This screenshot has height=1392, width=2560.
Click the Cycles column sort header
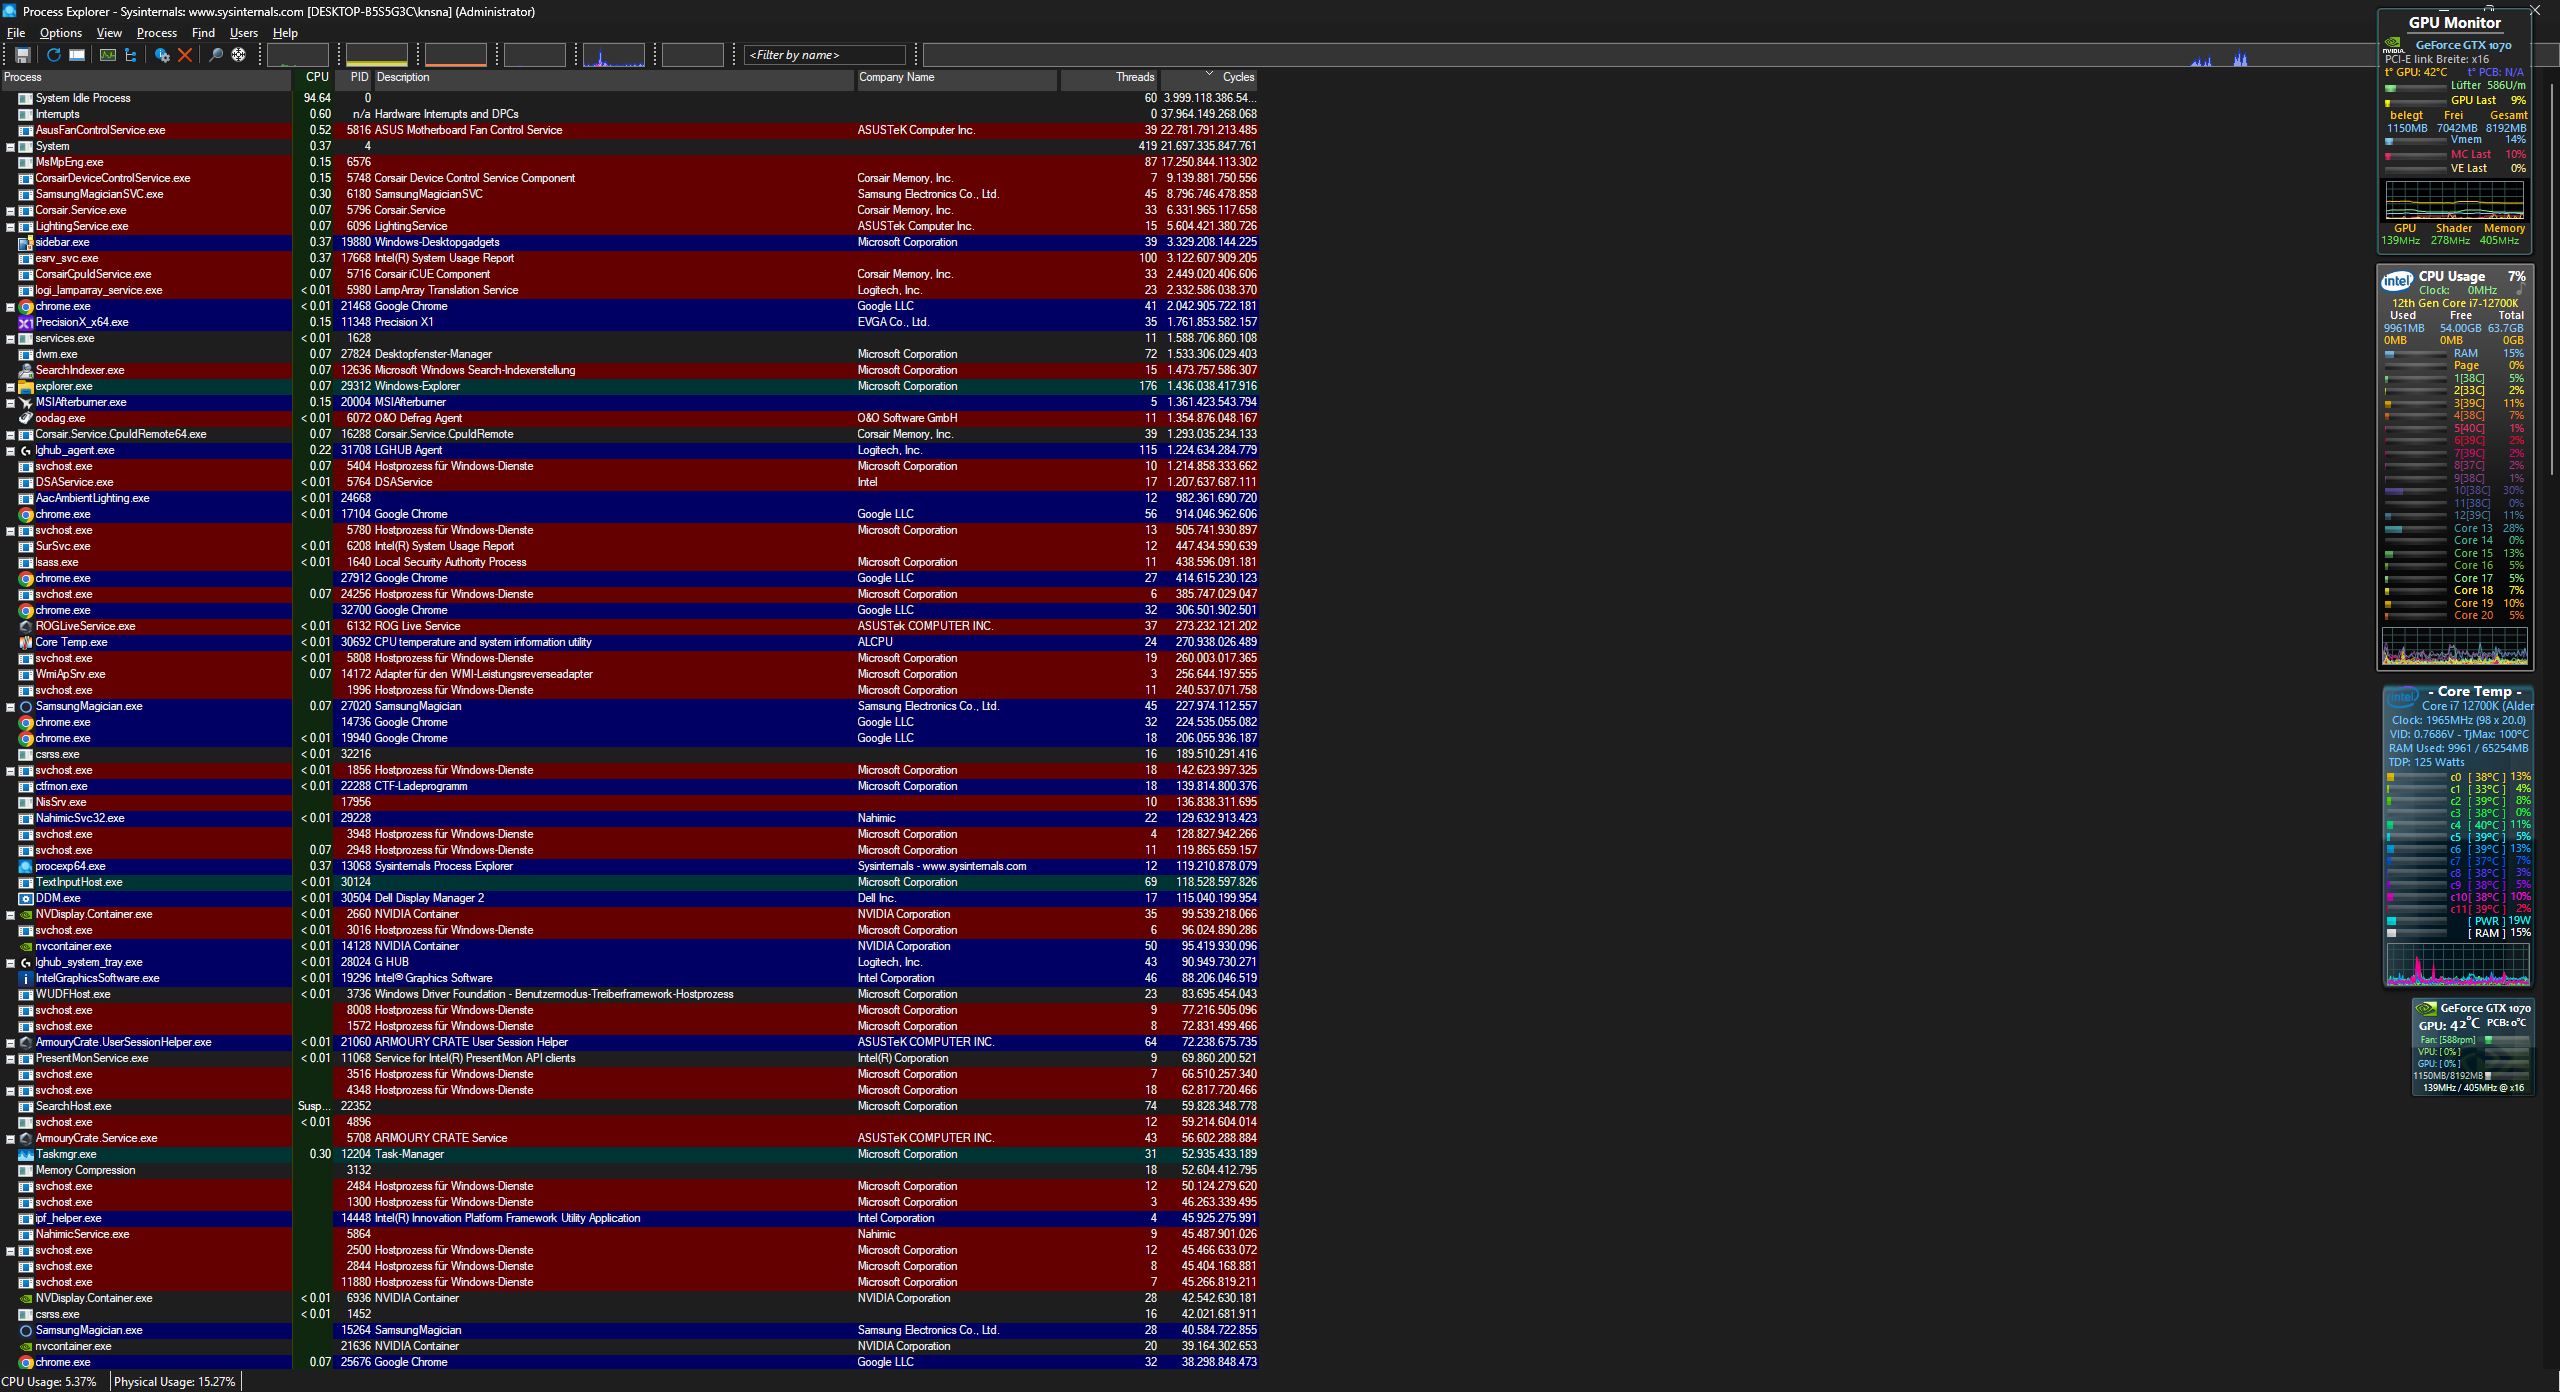(x=1237, y=77)
